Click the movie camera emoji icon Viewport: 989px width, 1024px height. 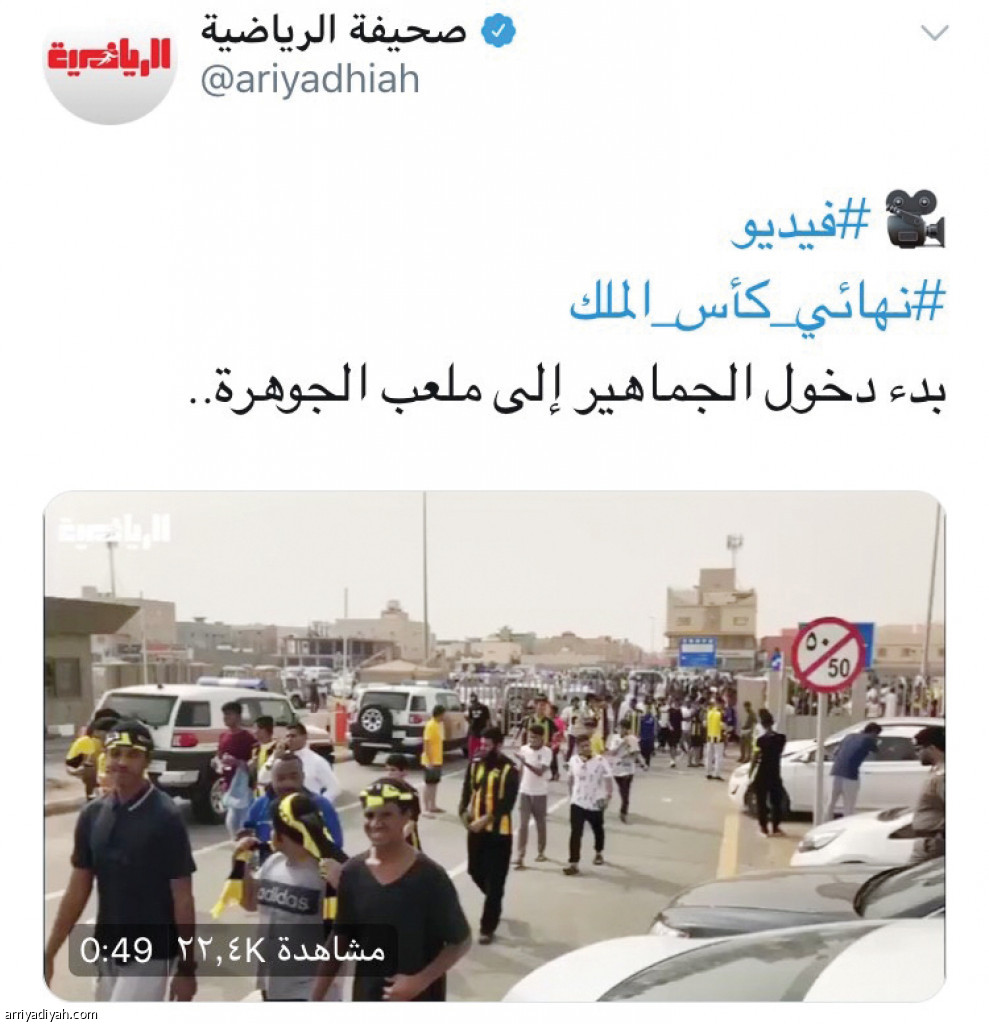(x=915, y=219)
